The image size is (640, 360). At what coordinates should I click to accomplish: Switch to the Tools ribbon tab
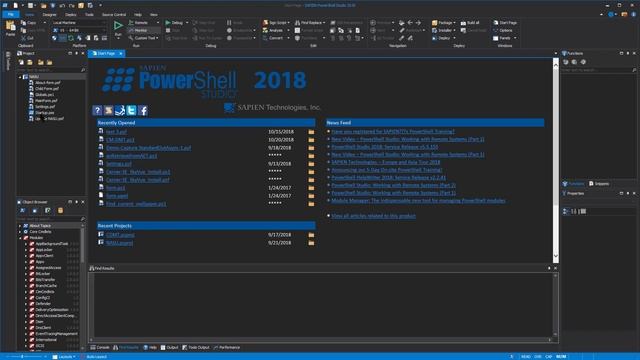coord(89,15)
